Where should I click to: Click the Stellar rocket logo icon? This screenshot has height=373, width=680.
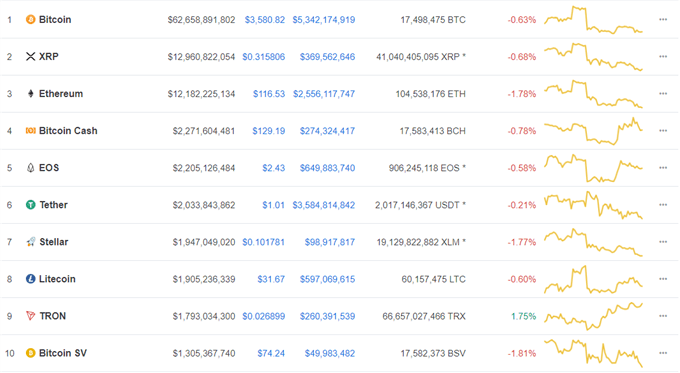30,242
